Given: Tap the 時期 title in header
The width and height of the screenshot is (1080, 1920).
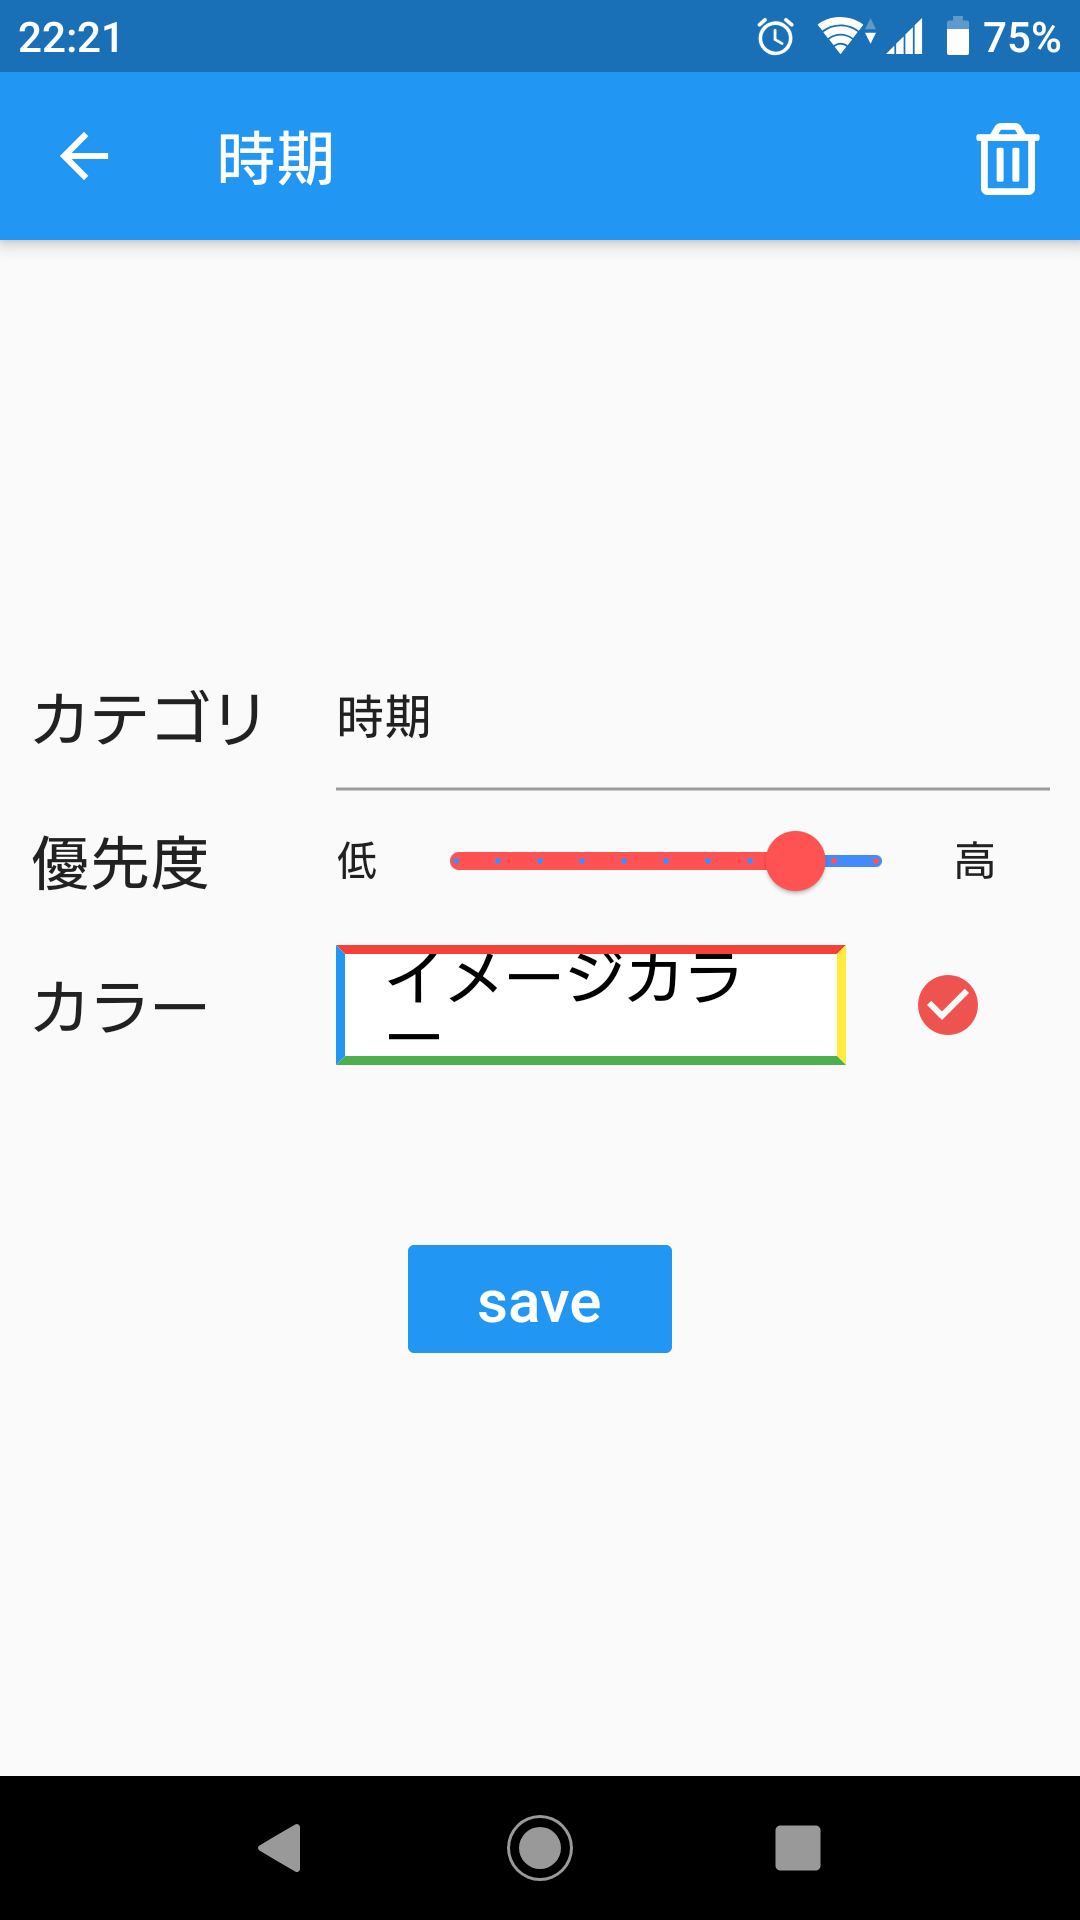Looking at the screenshot, I should 276,159.
